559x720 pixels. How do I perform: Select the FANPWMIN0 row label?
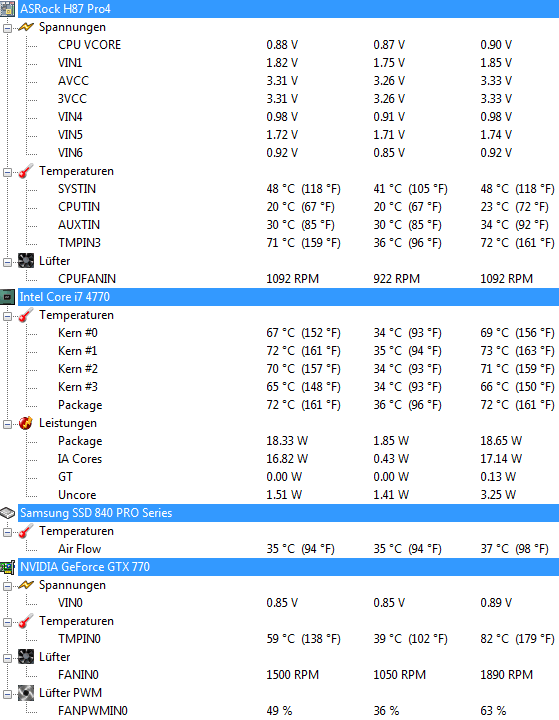[92, 711]
